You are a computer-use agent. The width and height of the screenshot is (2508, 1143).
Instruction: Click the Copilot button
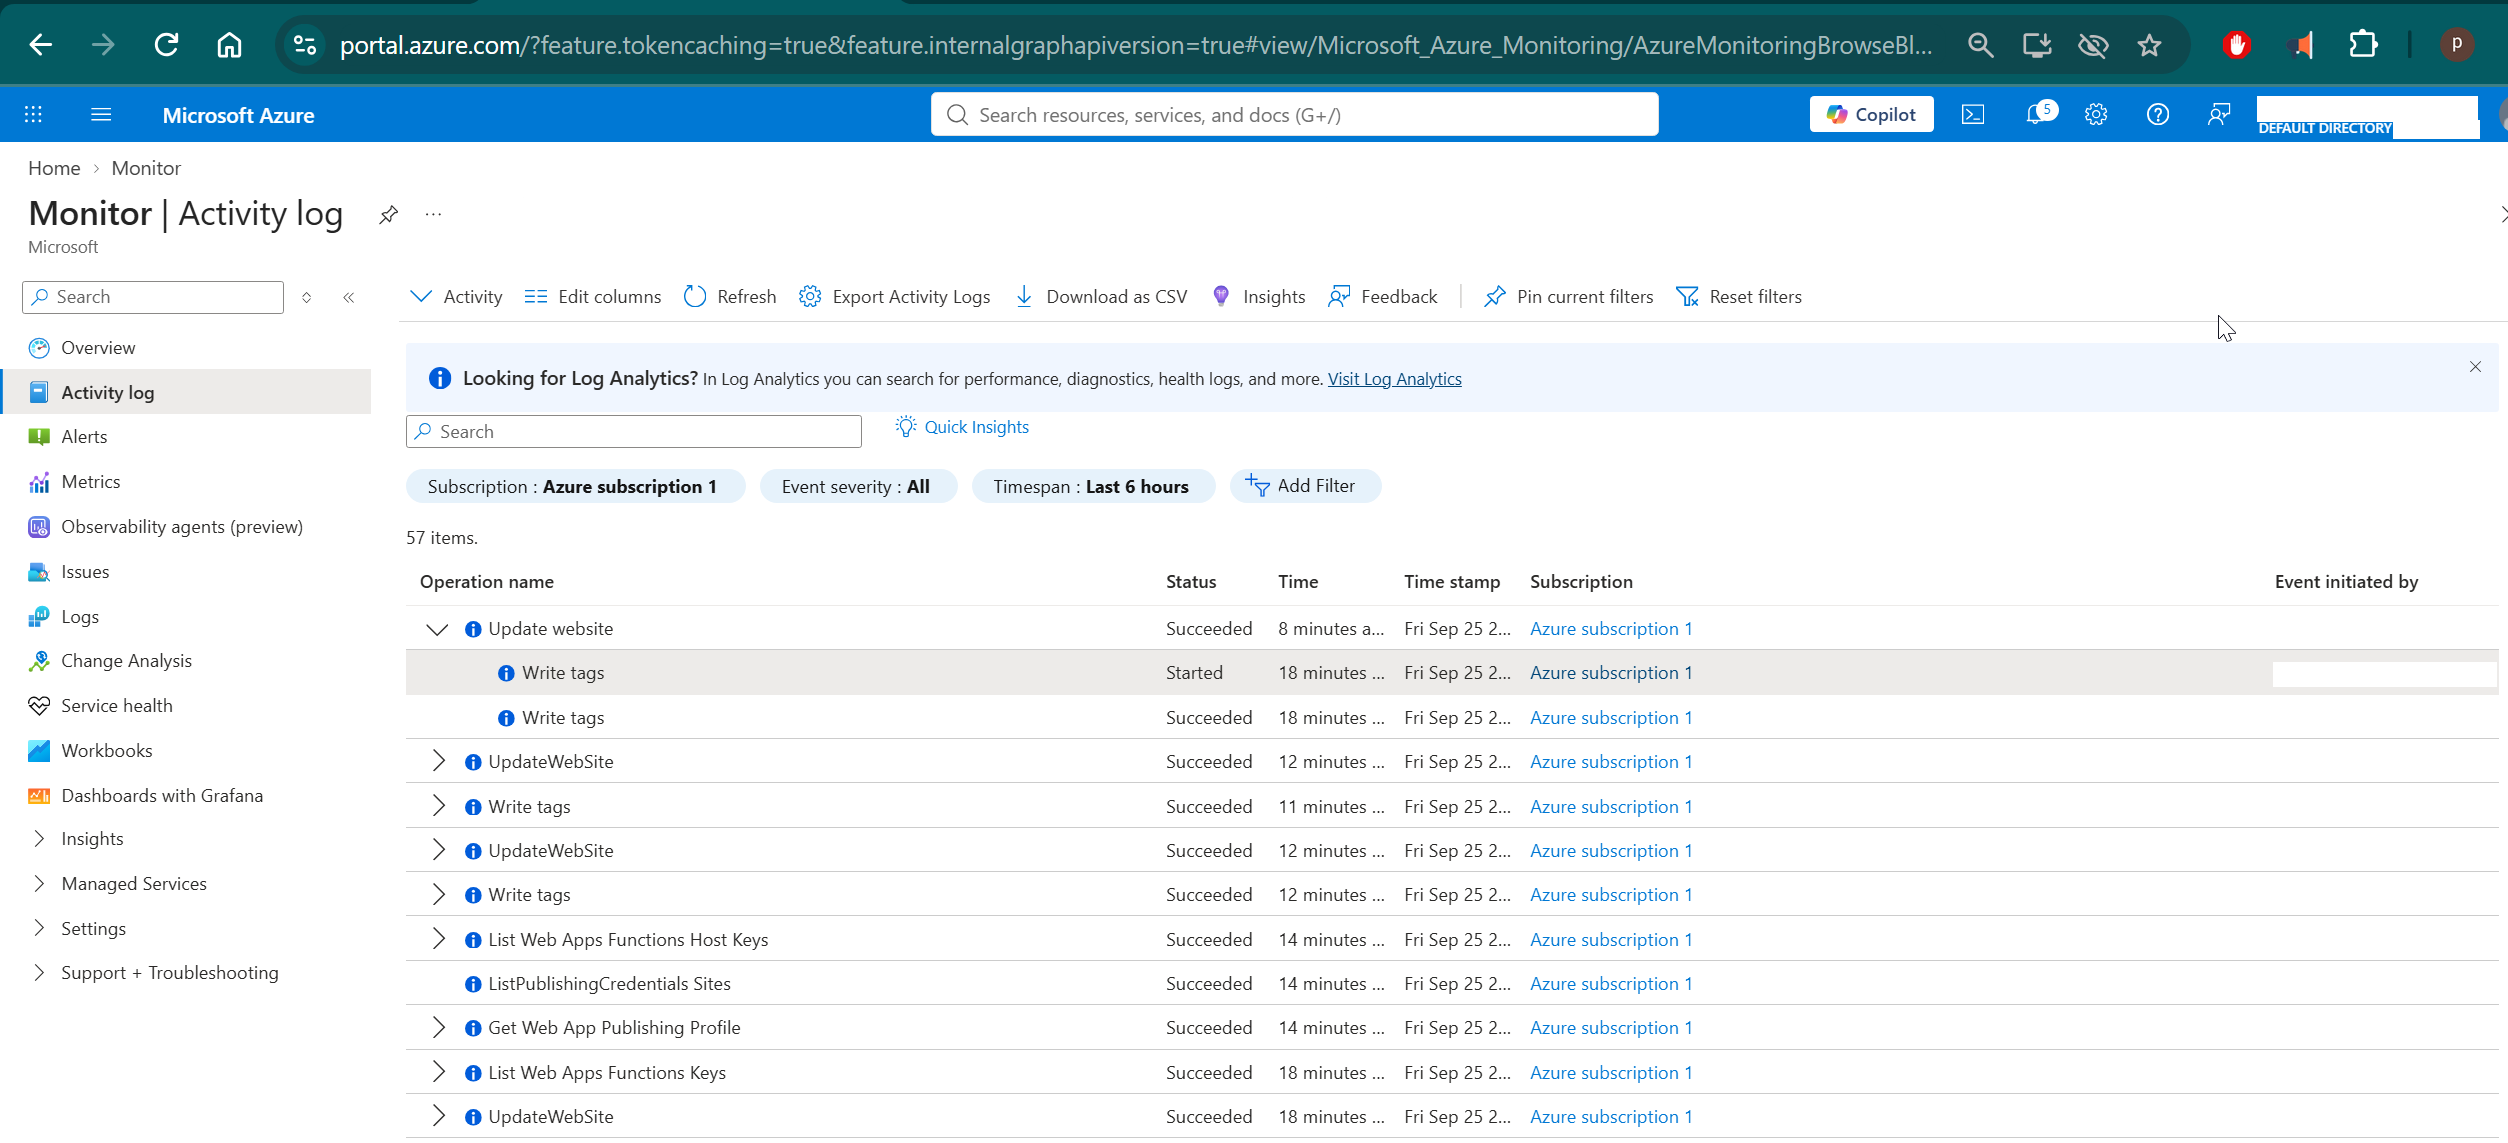pos(1871,115)
